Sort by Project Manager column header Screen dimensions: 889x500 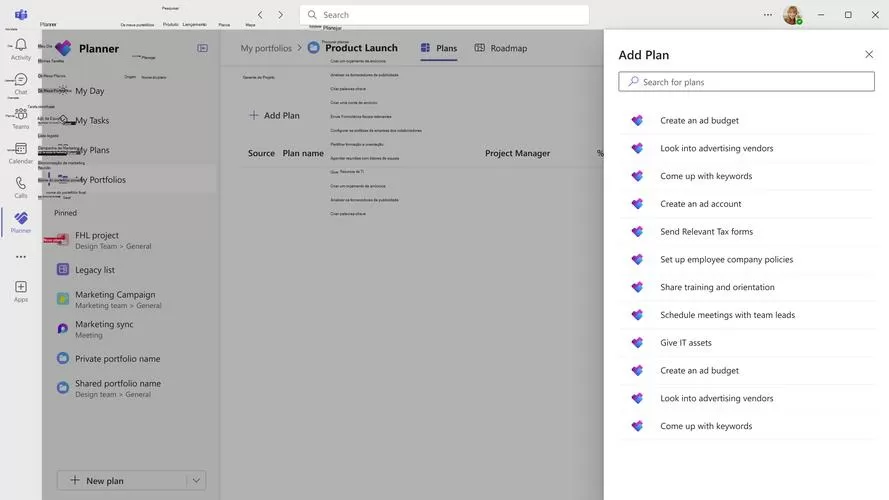point(517,153)
